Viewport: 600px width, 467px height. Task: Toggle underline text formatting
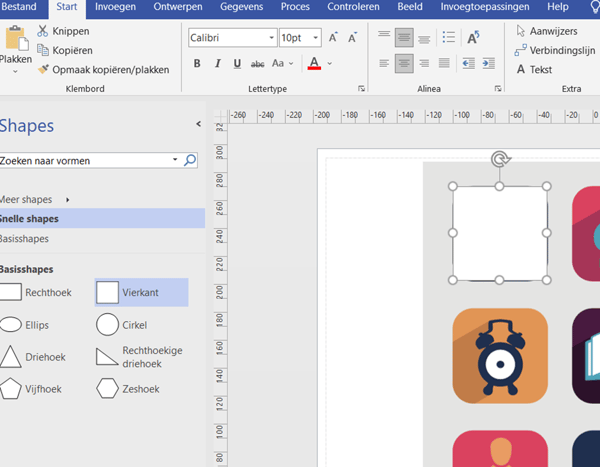[237, 64]
